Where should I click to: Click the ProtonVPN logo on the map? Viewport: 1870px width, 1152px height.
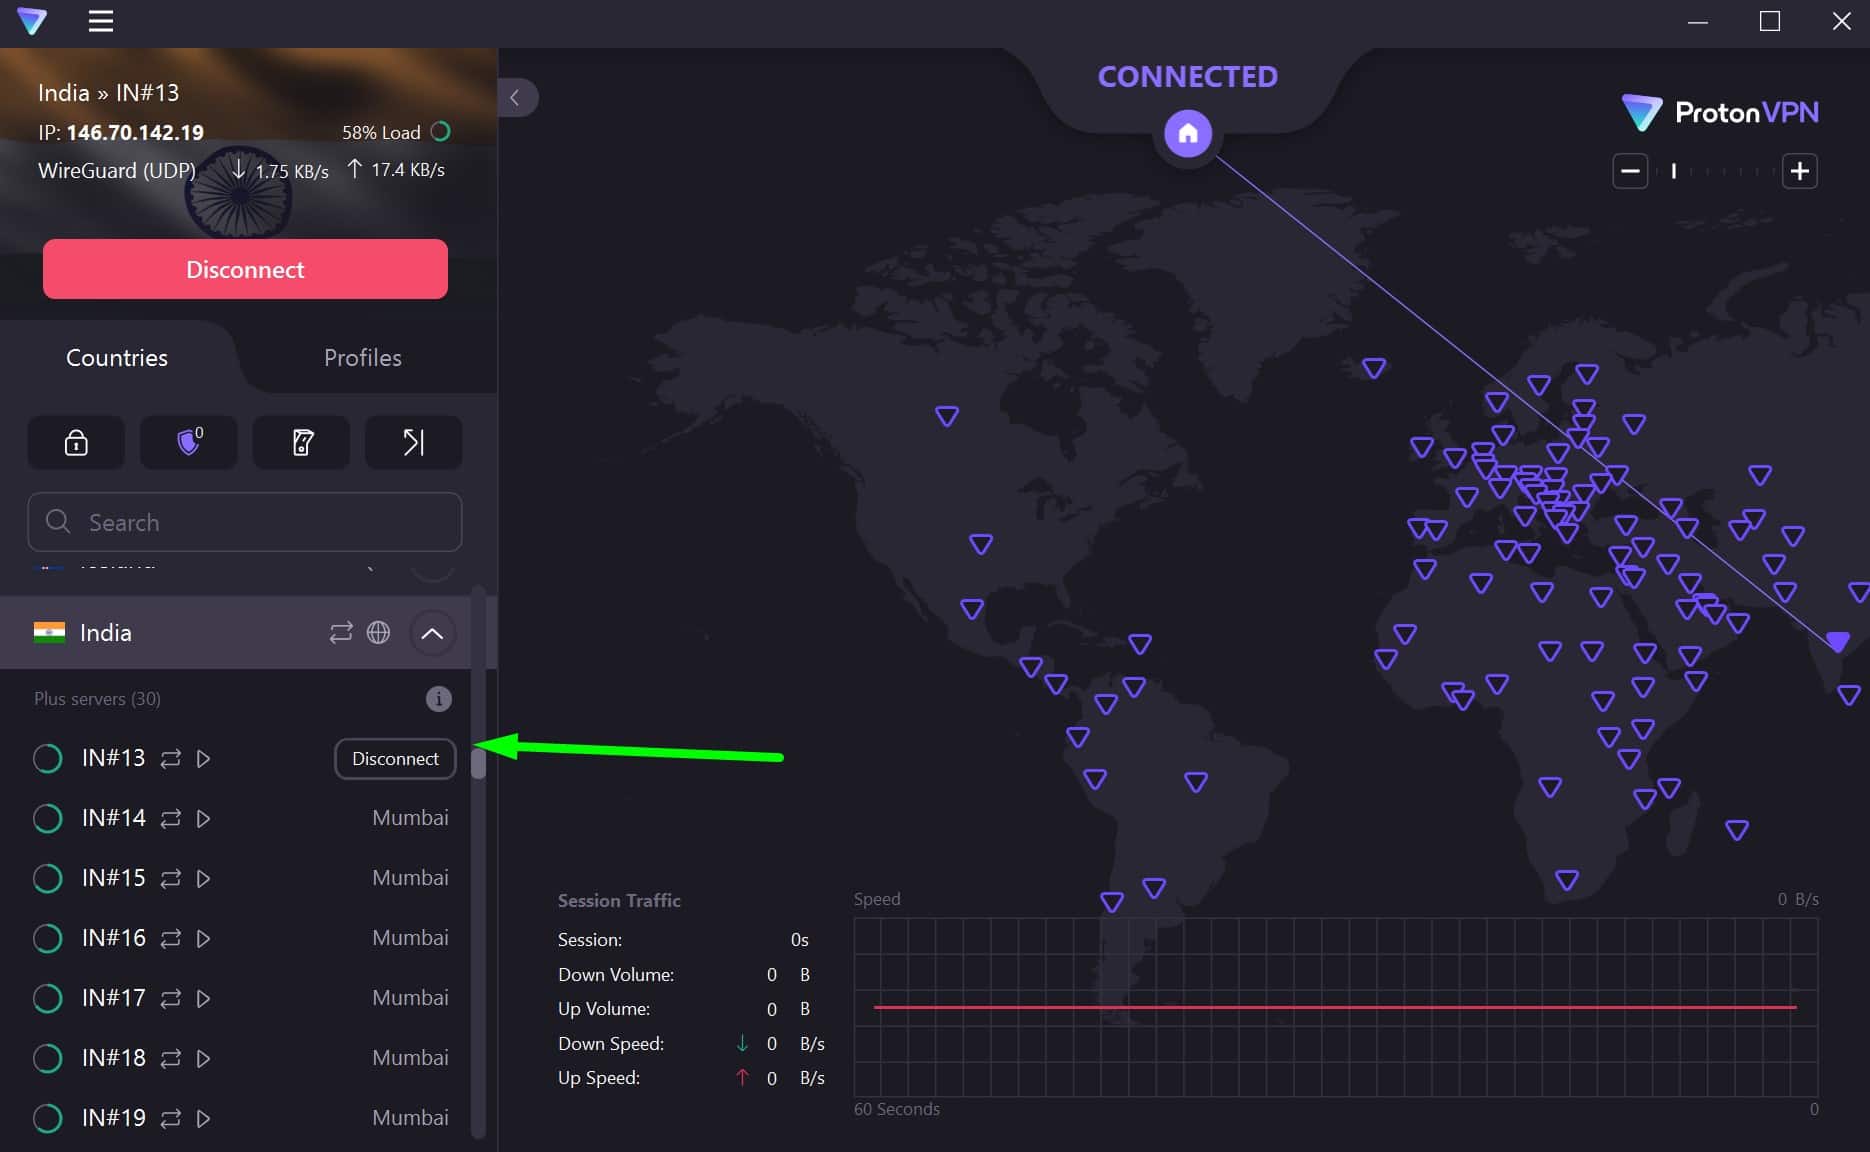pyautogui.click(x=1720, y=112)
